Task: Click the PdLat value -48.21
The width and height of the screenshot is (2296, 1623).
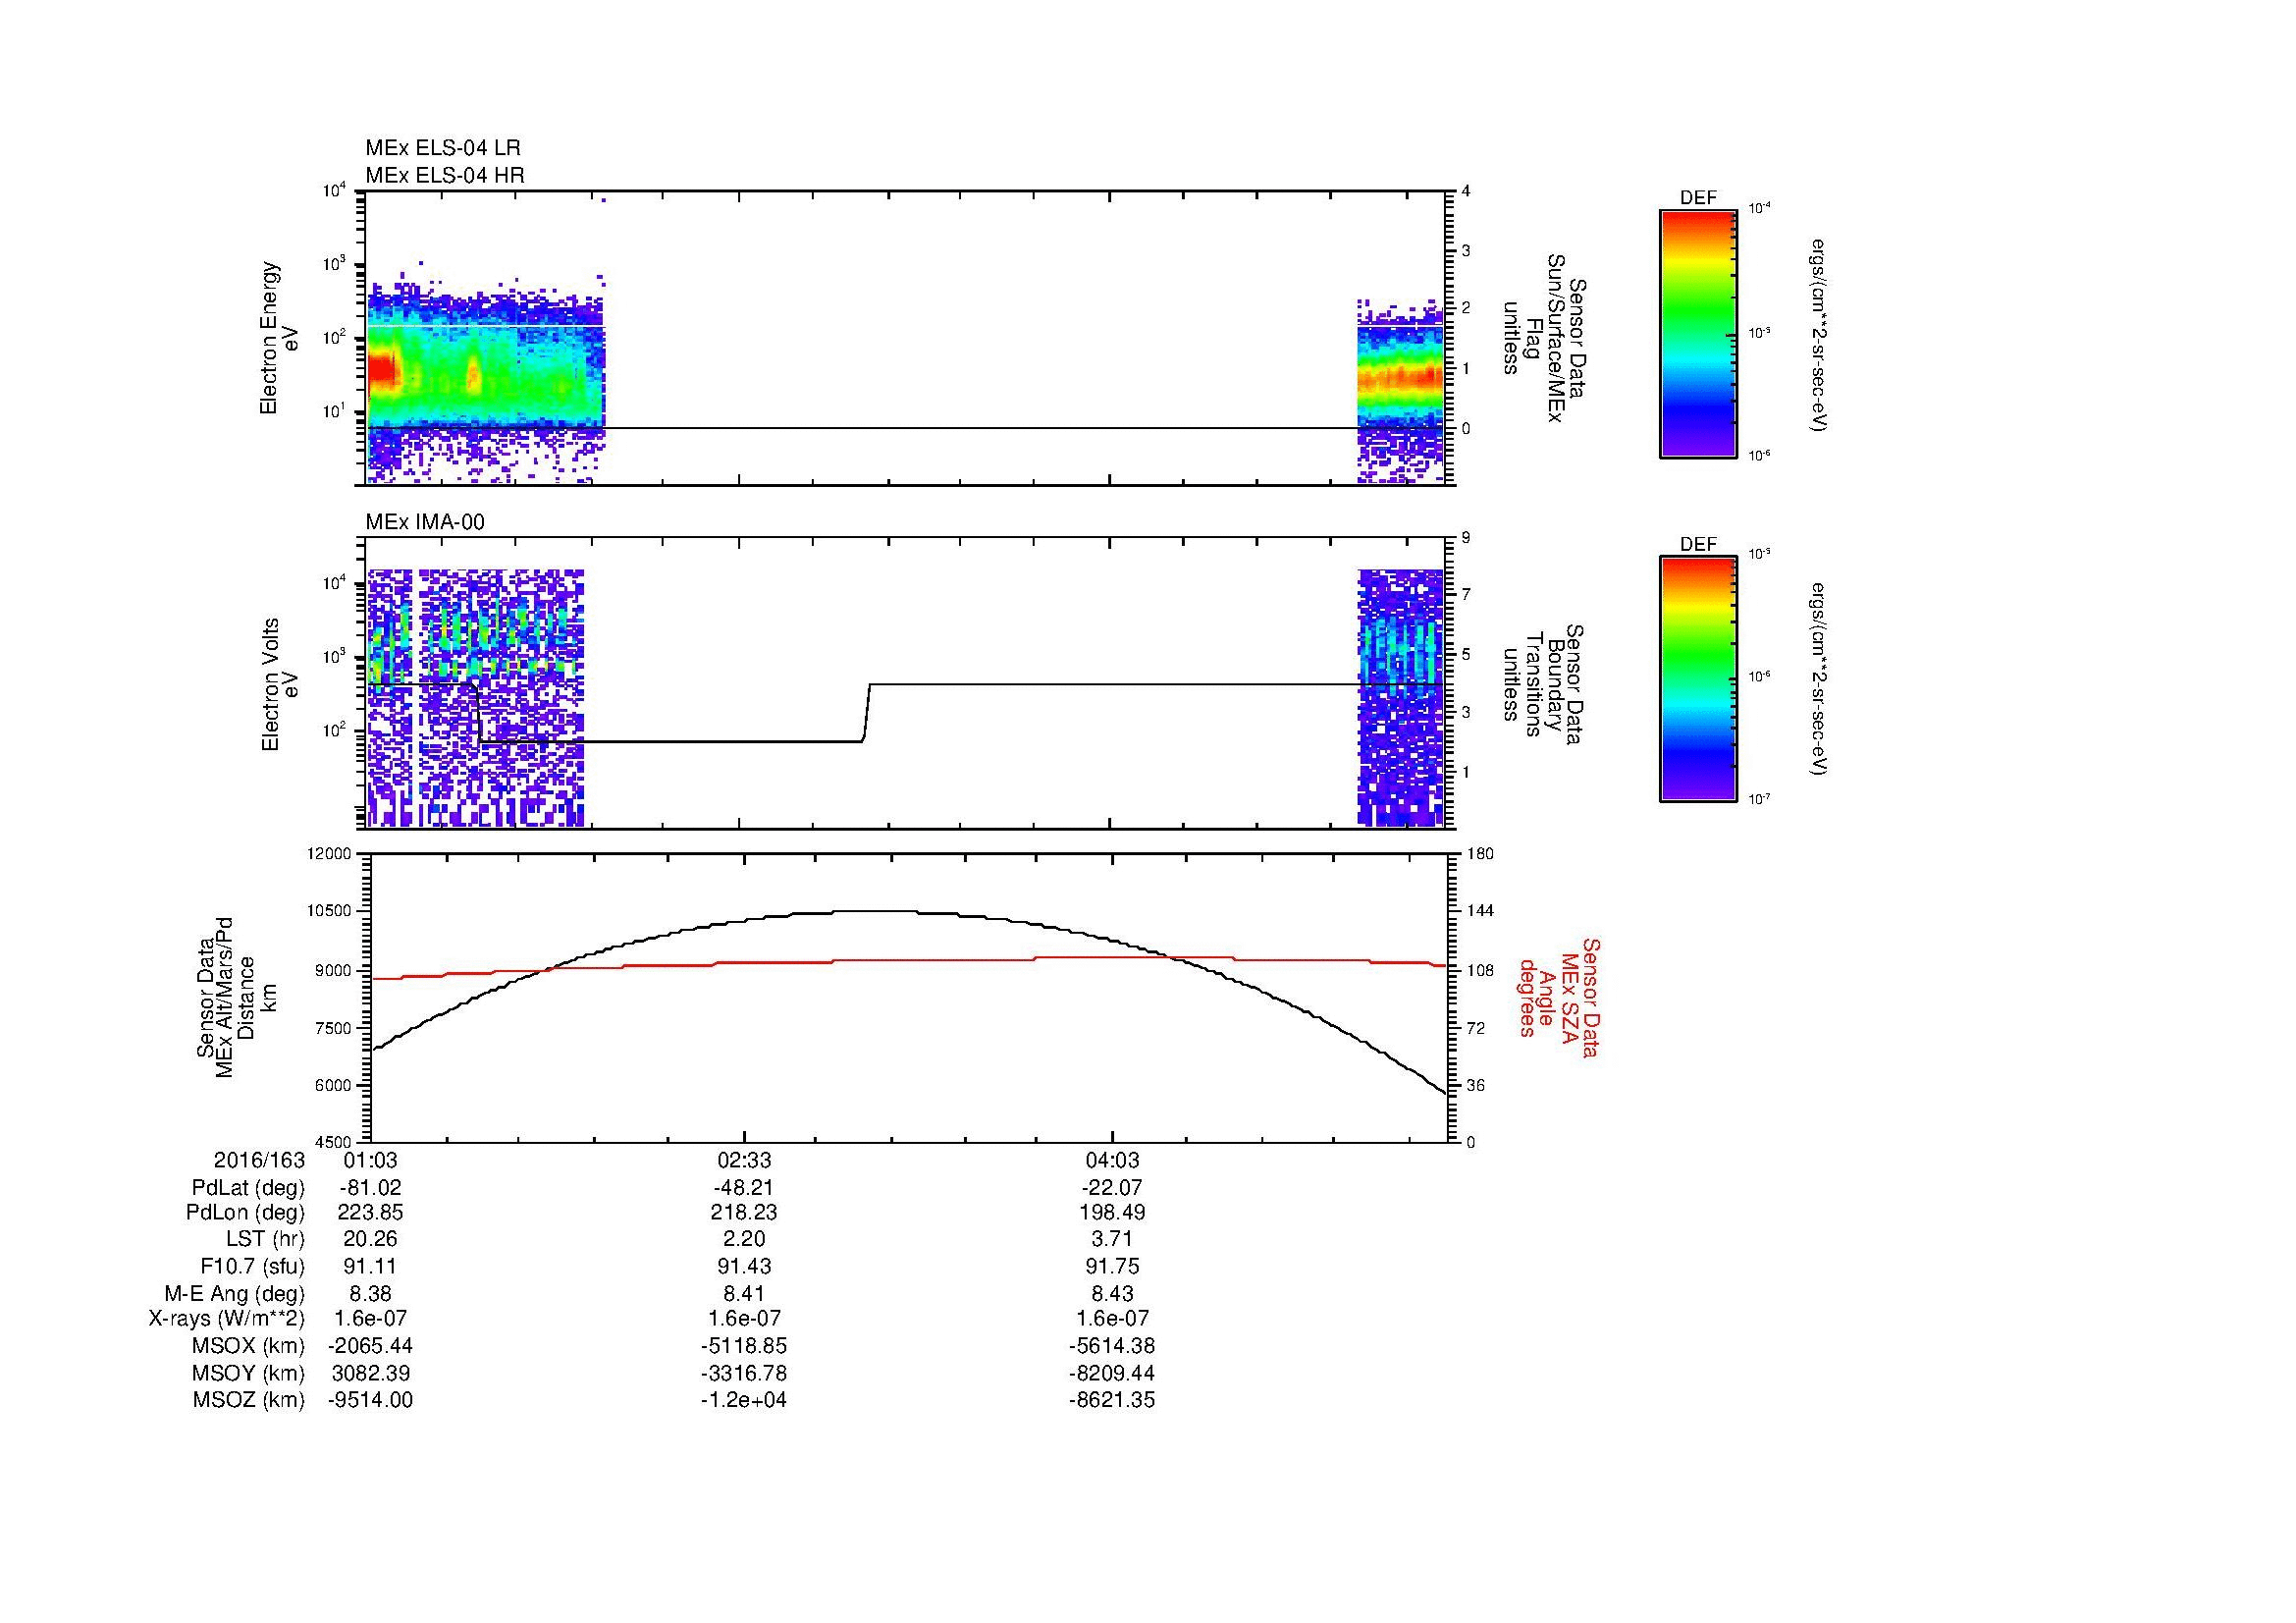Action: coord(744,1188)
